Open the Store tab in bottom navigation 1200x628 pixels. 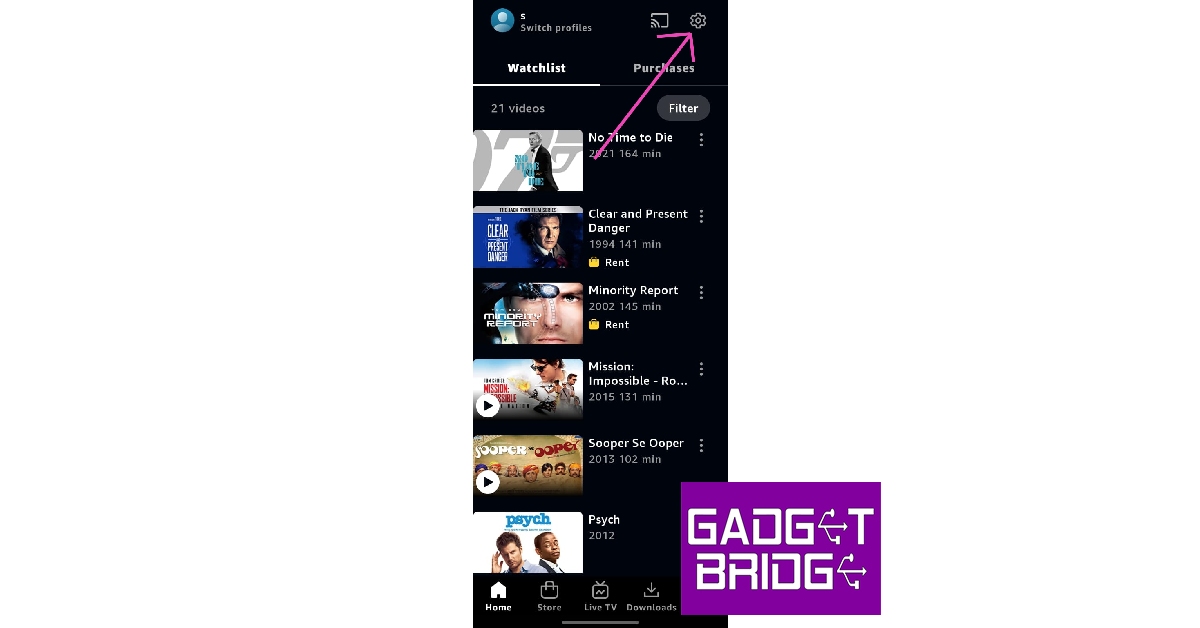pos(549,596)
